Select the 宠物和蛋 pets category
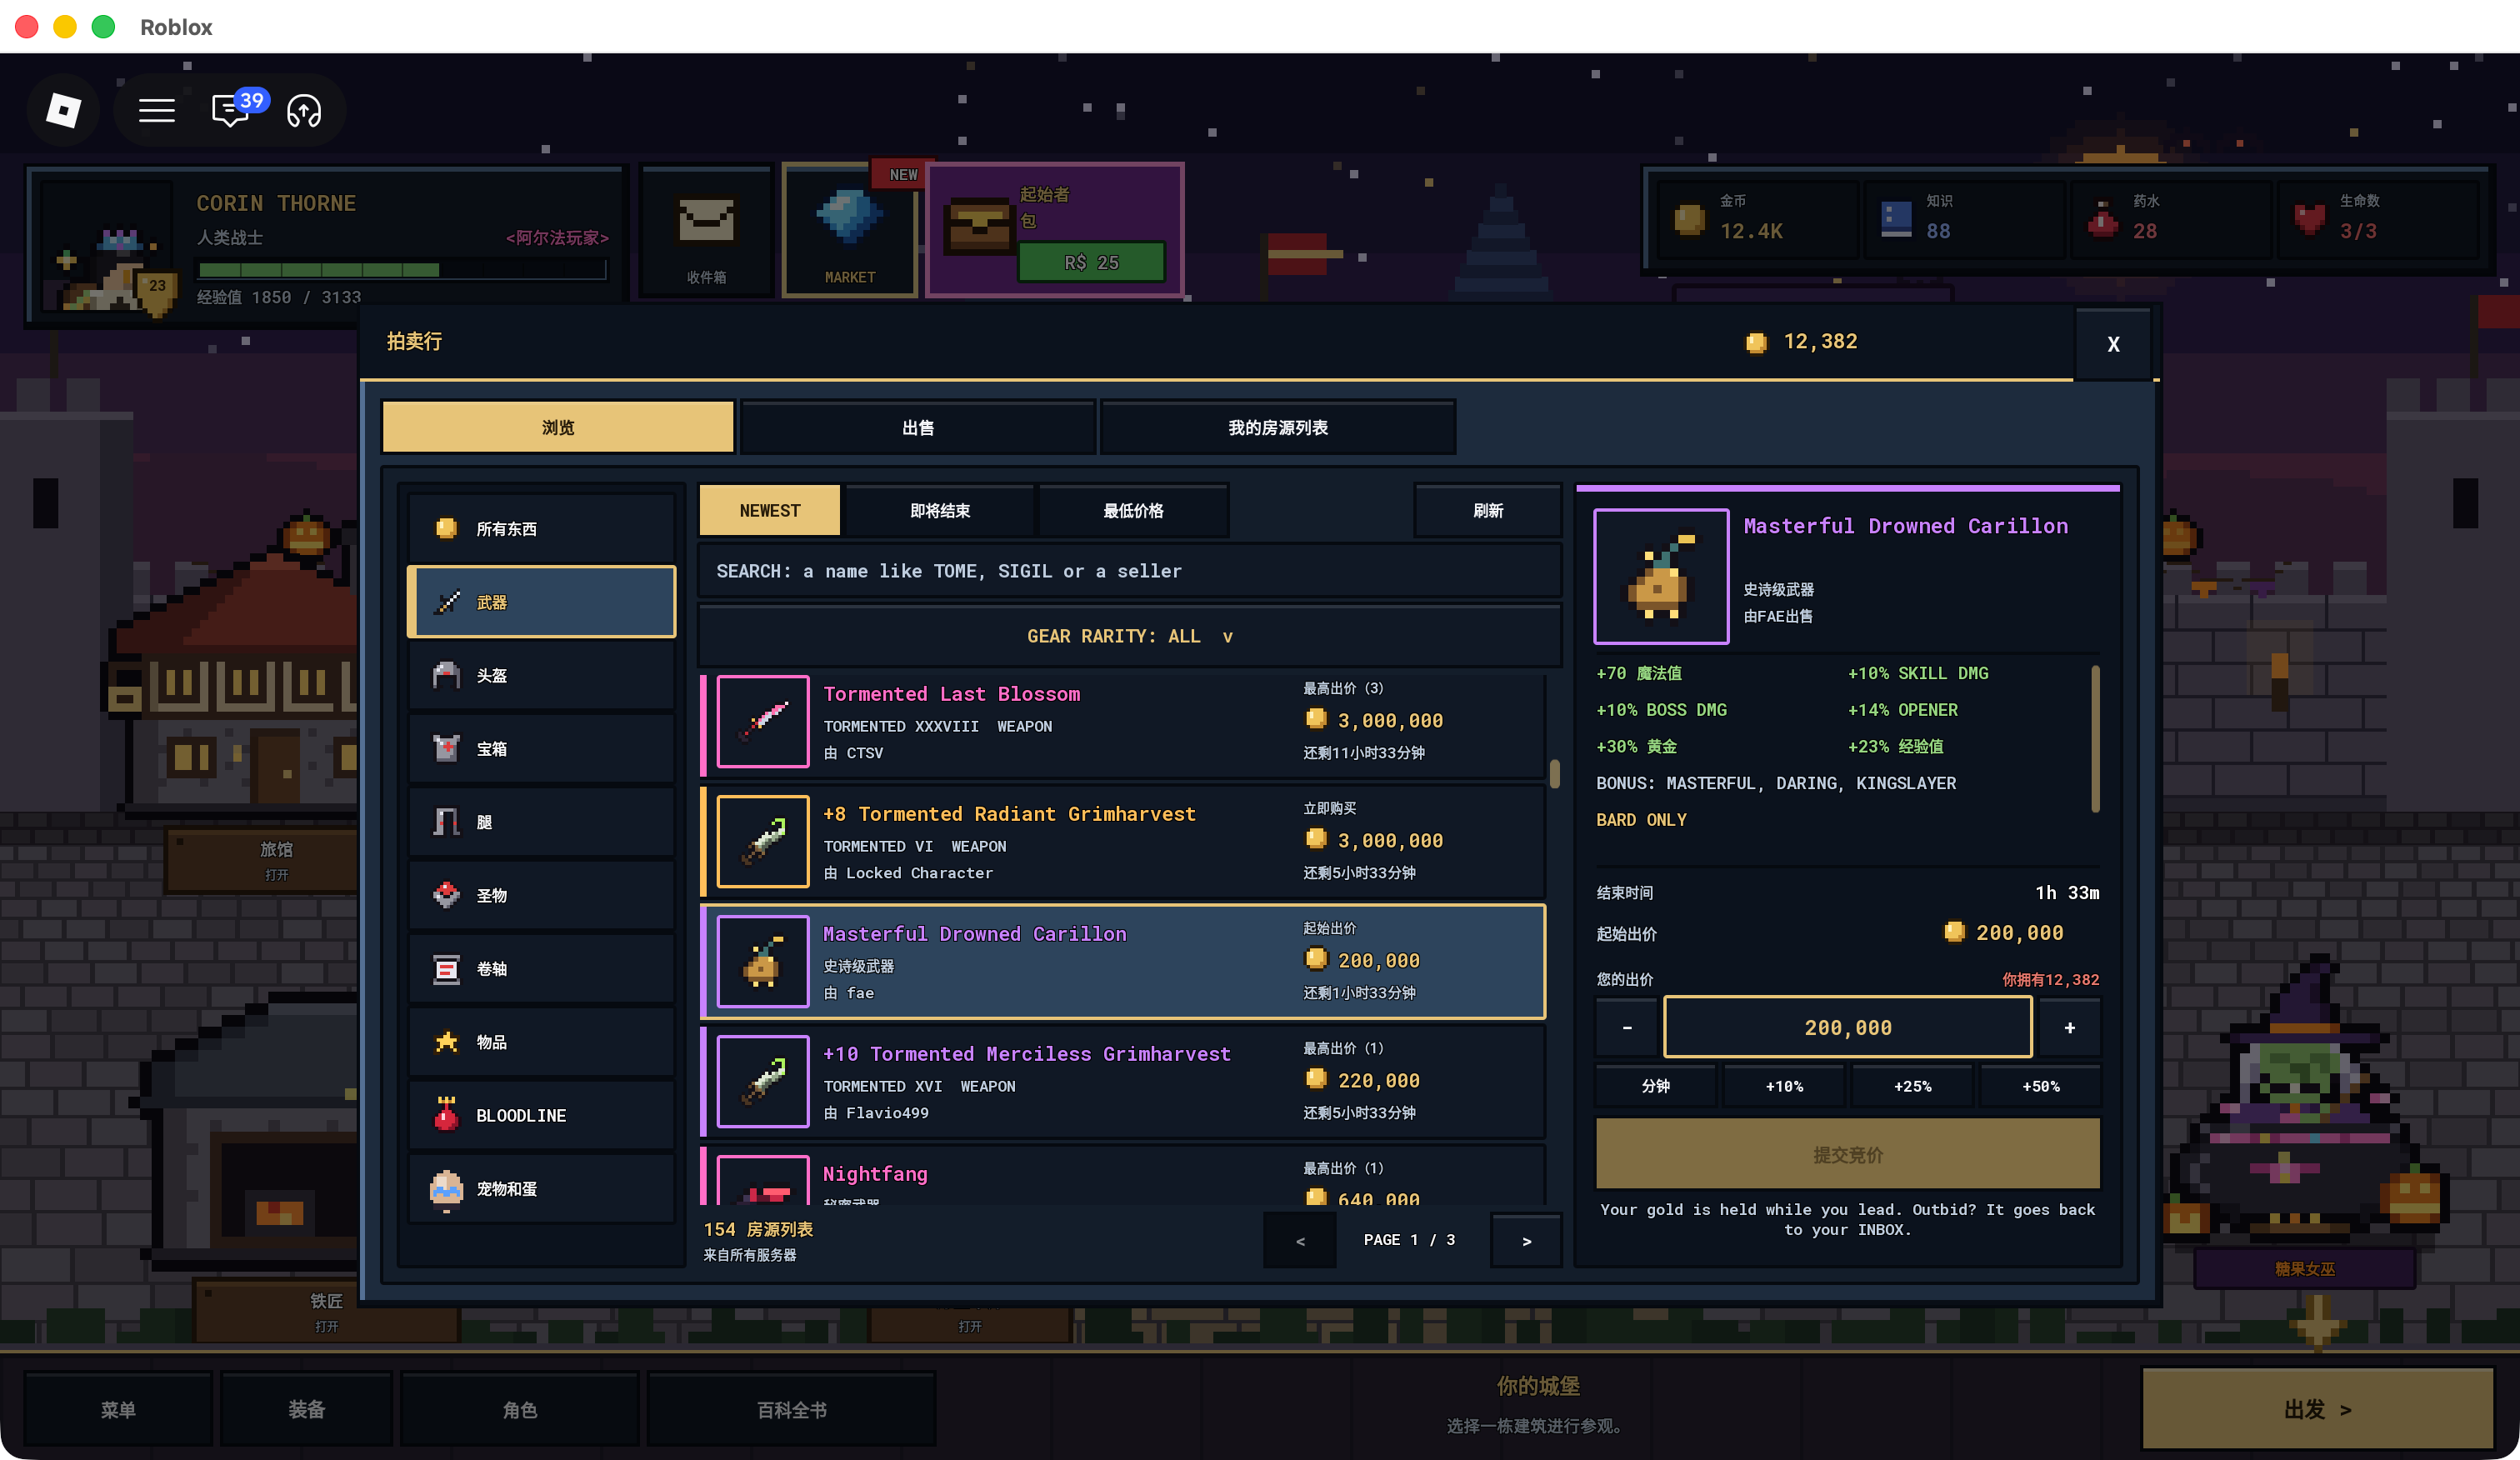The width and height of the screenshot is (2520, 1460). (x=541, y=1188)
